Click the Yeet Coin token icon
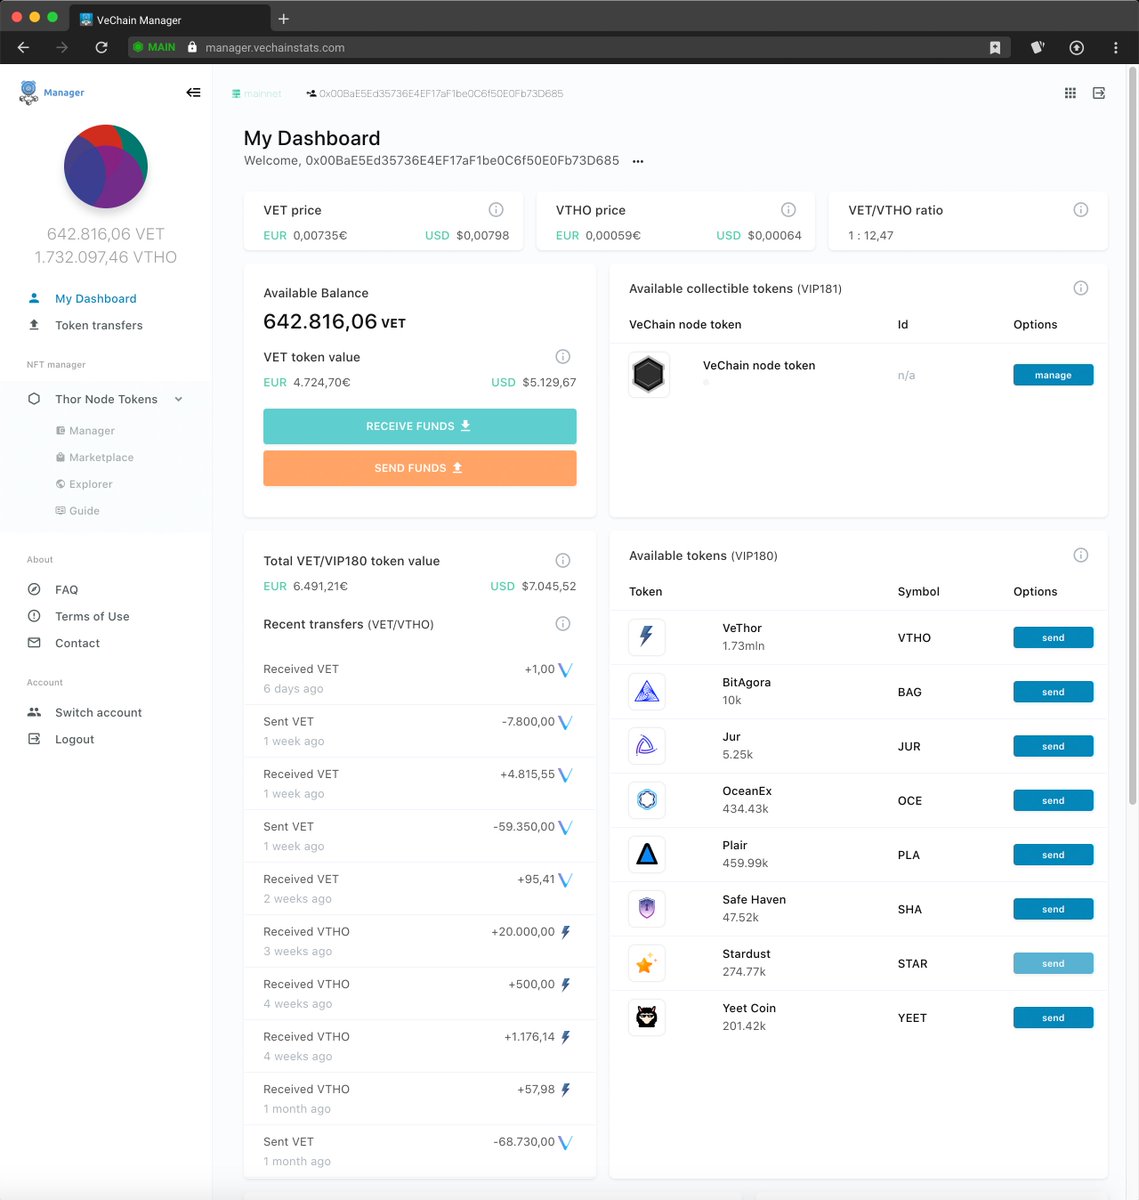Screen dimensions: 1139x1200 (647, 1018)
